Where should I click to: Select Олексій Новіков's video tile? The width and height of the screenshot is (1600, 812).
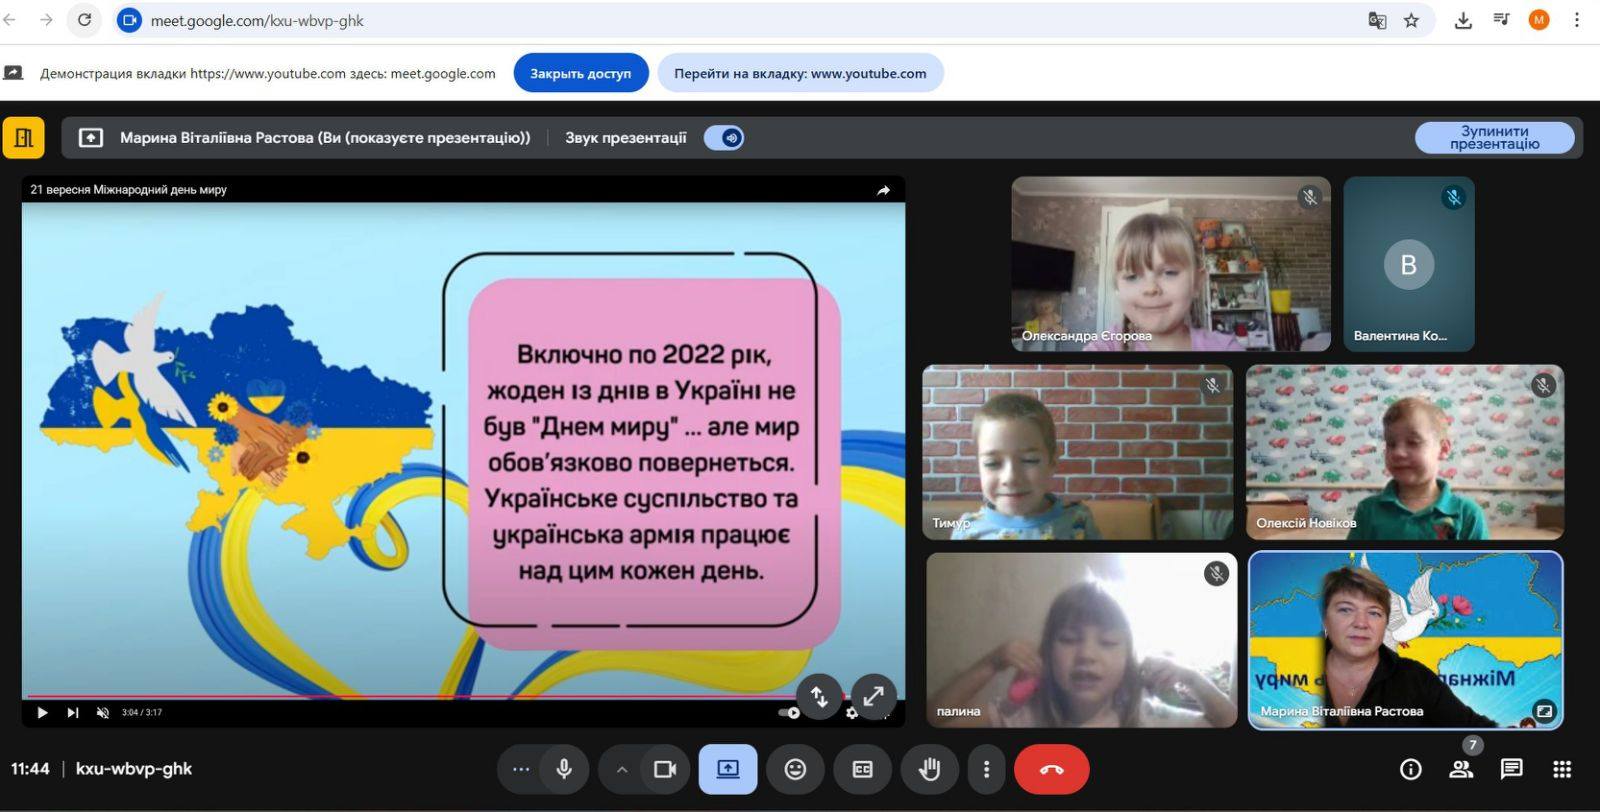[x=1404, y=452]
